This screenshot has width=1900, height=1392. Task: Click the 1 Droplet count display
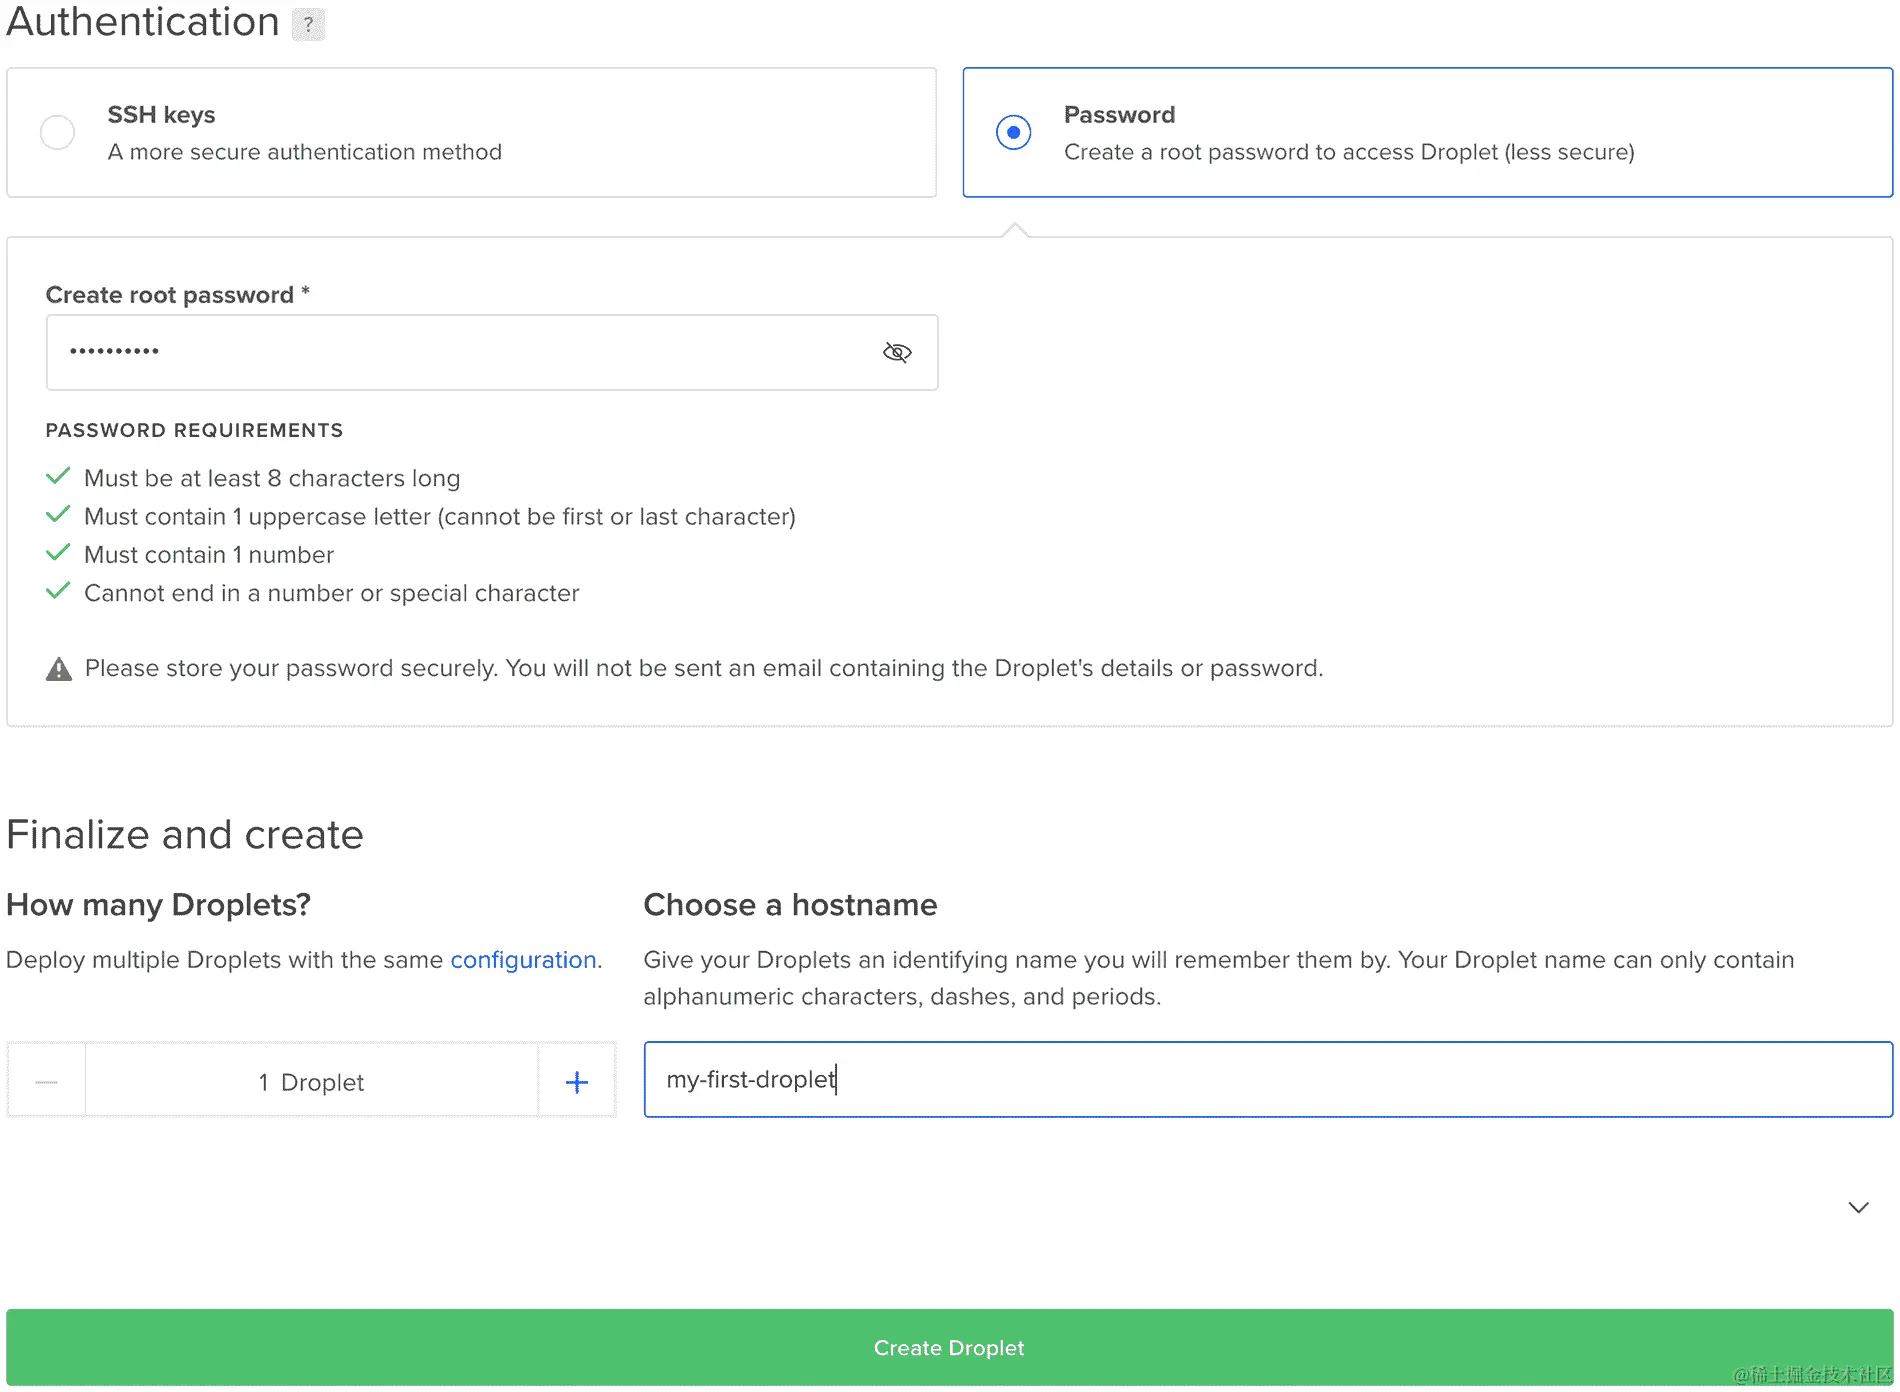pyautogui.click(x=311, y=1082)
